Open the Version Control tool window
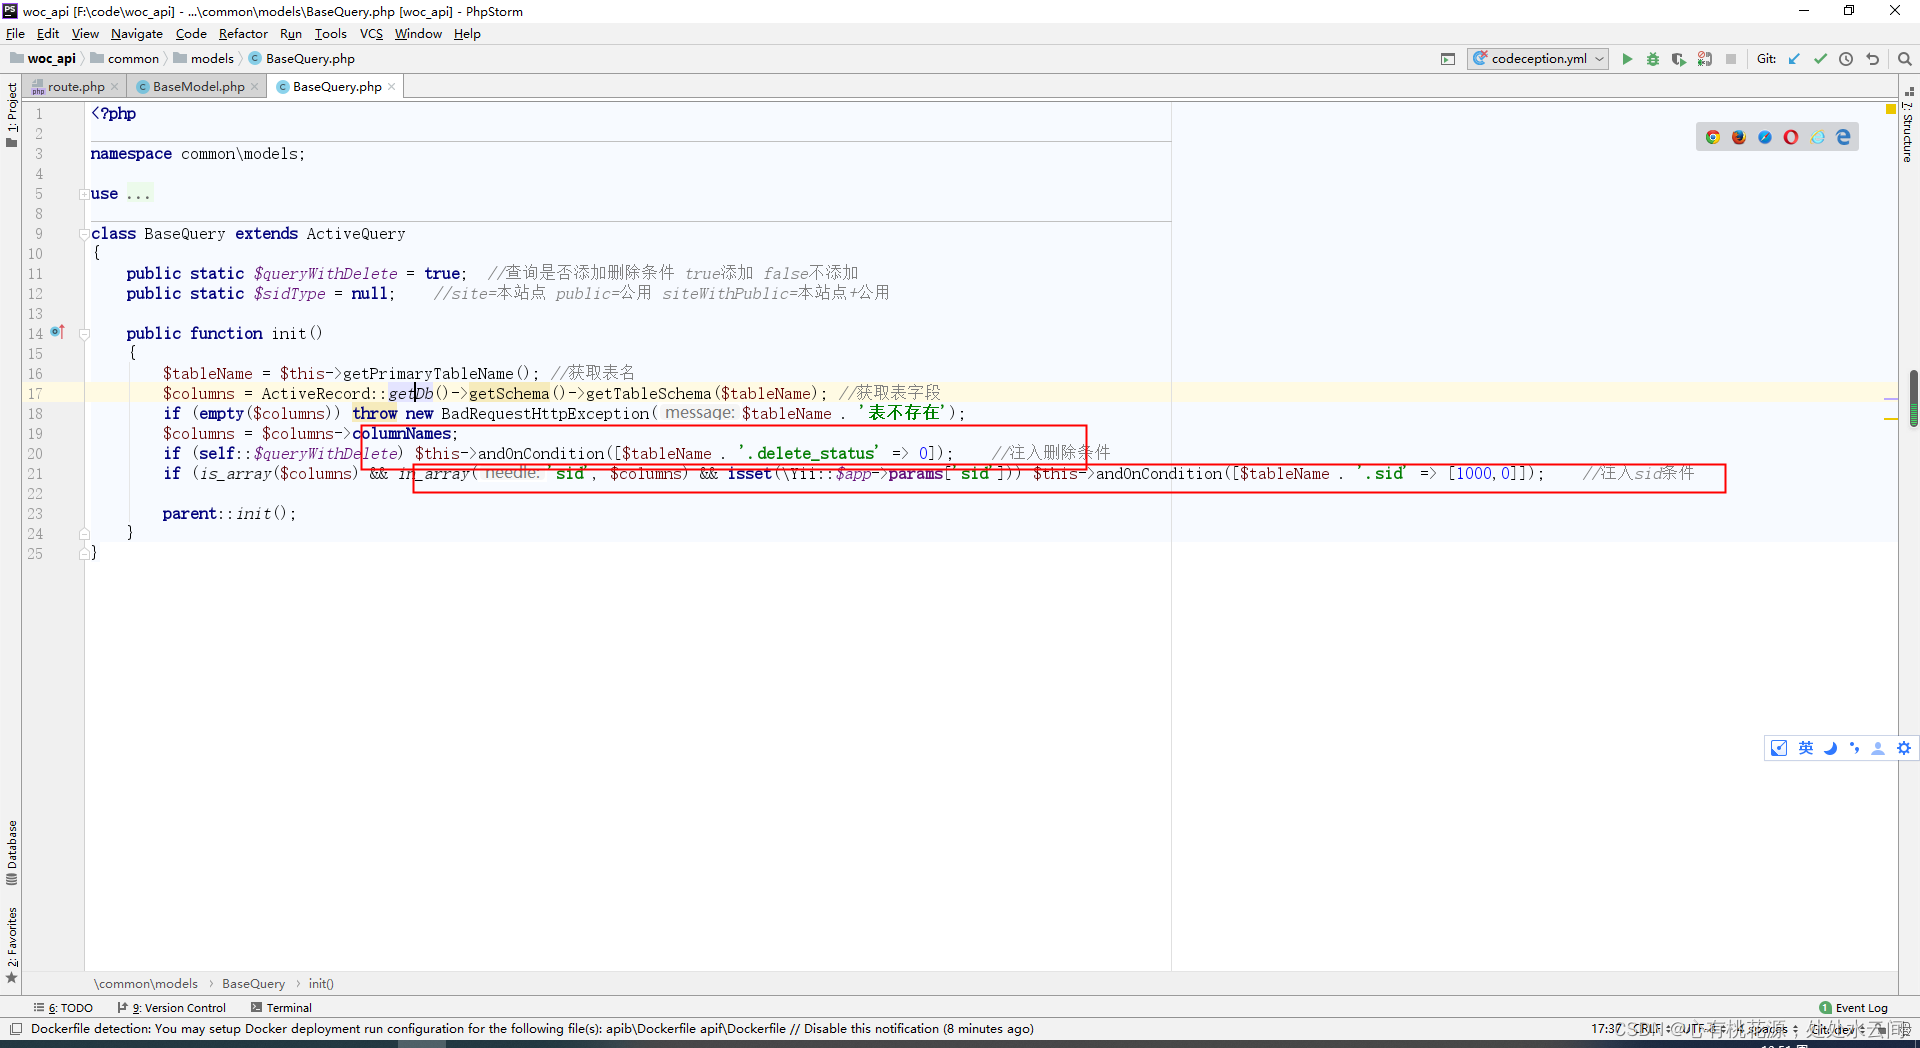1920x1048 pixels. [x=172, y=1008]
